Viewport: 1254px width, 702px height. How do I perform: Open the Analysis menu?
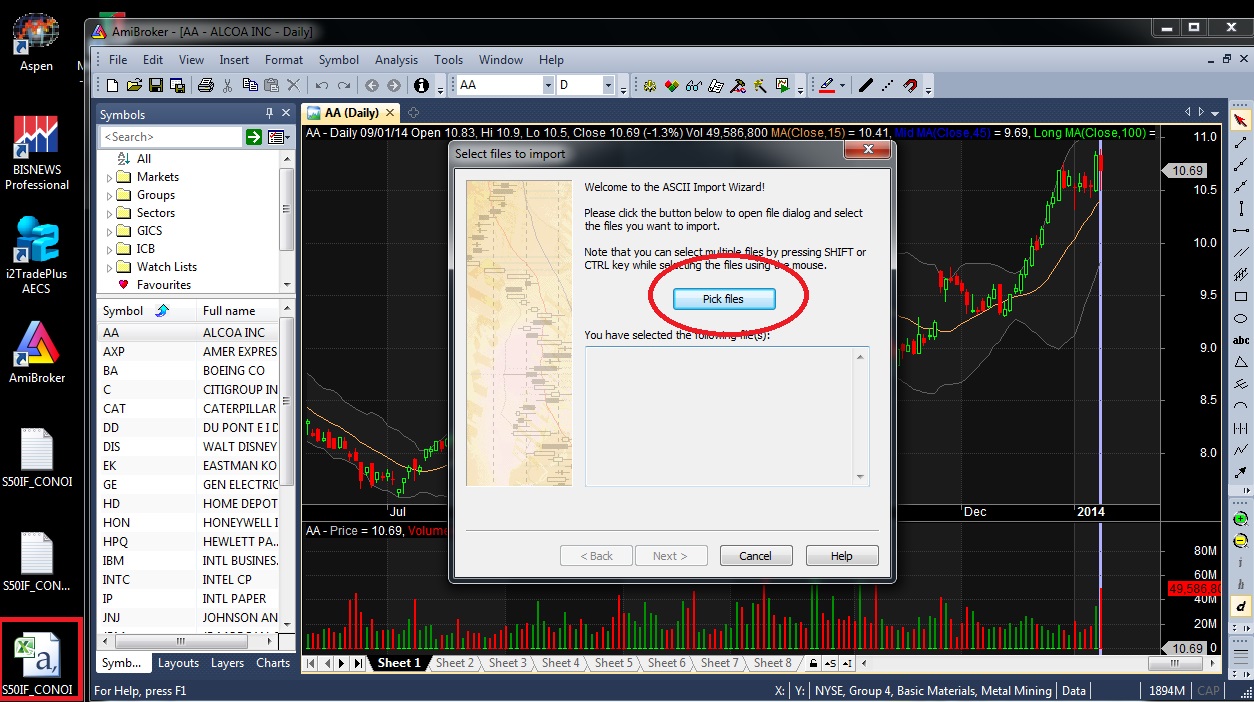(x=397, y=60)
